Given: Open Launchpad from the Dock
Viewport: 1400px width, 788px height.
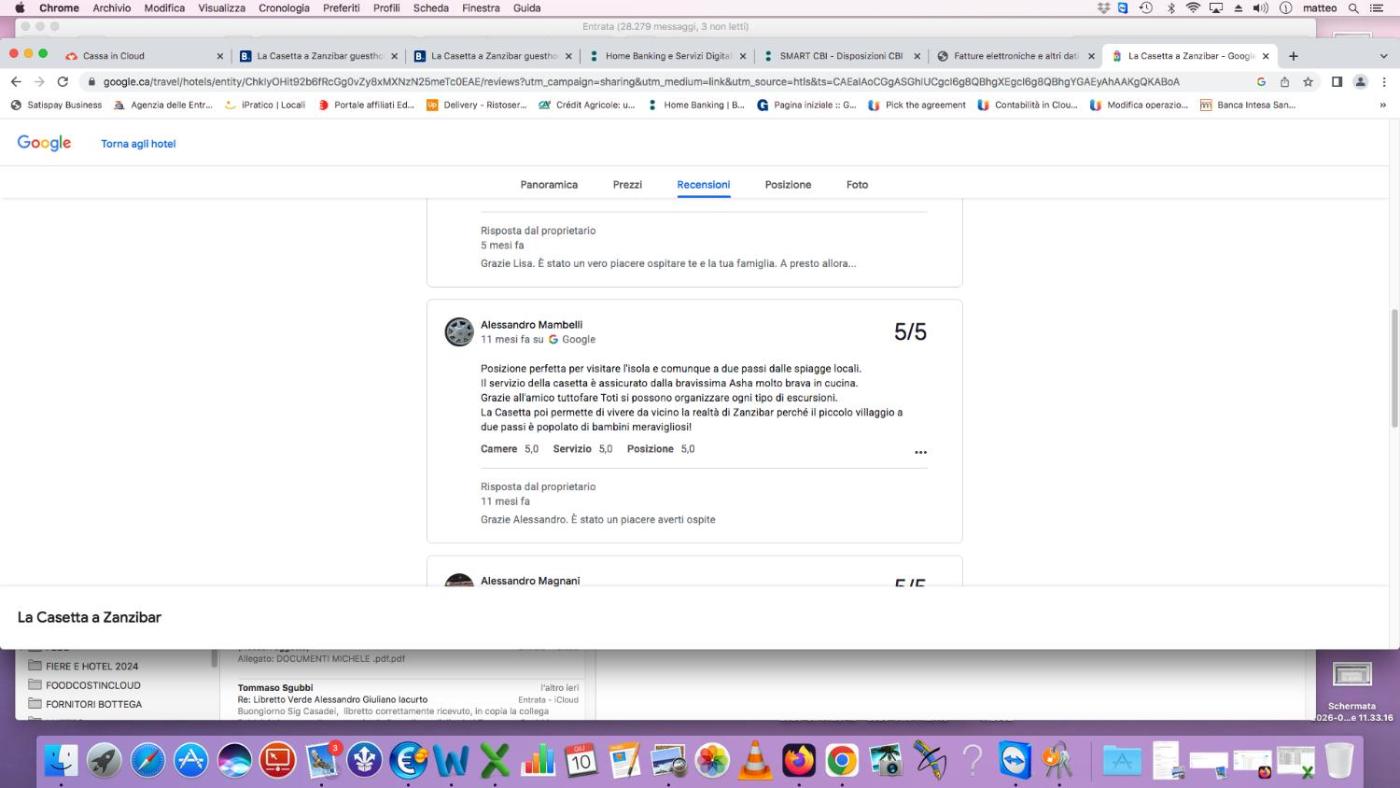Looking at the screenshot, I should (x=105, y=761).
